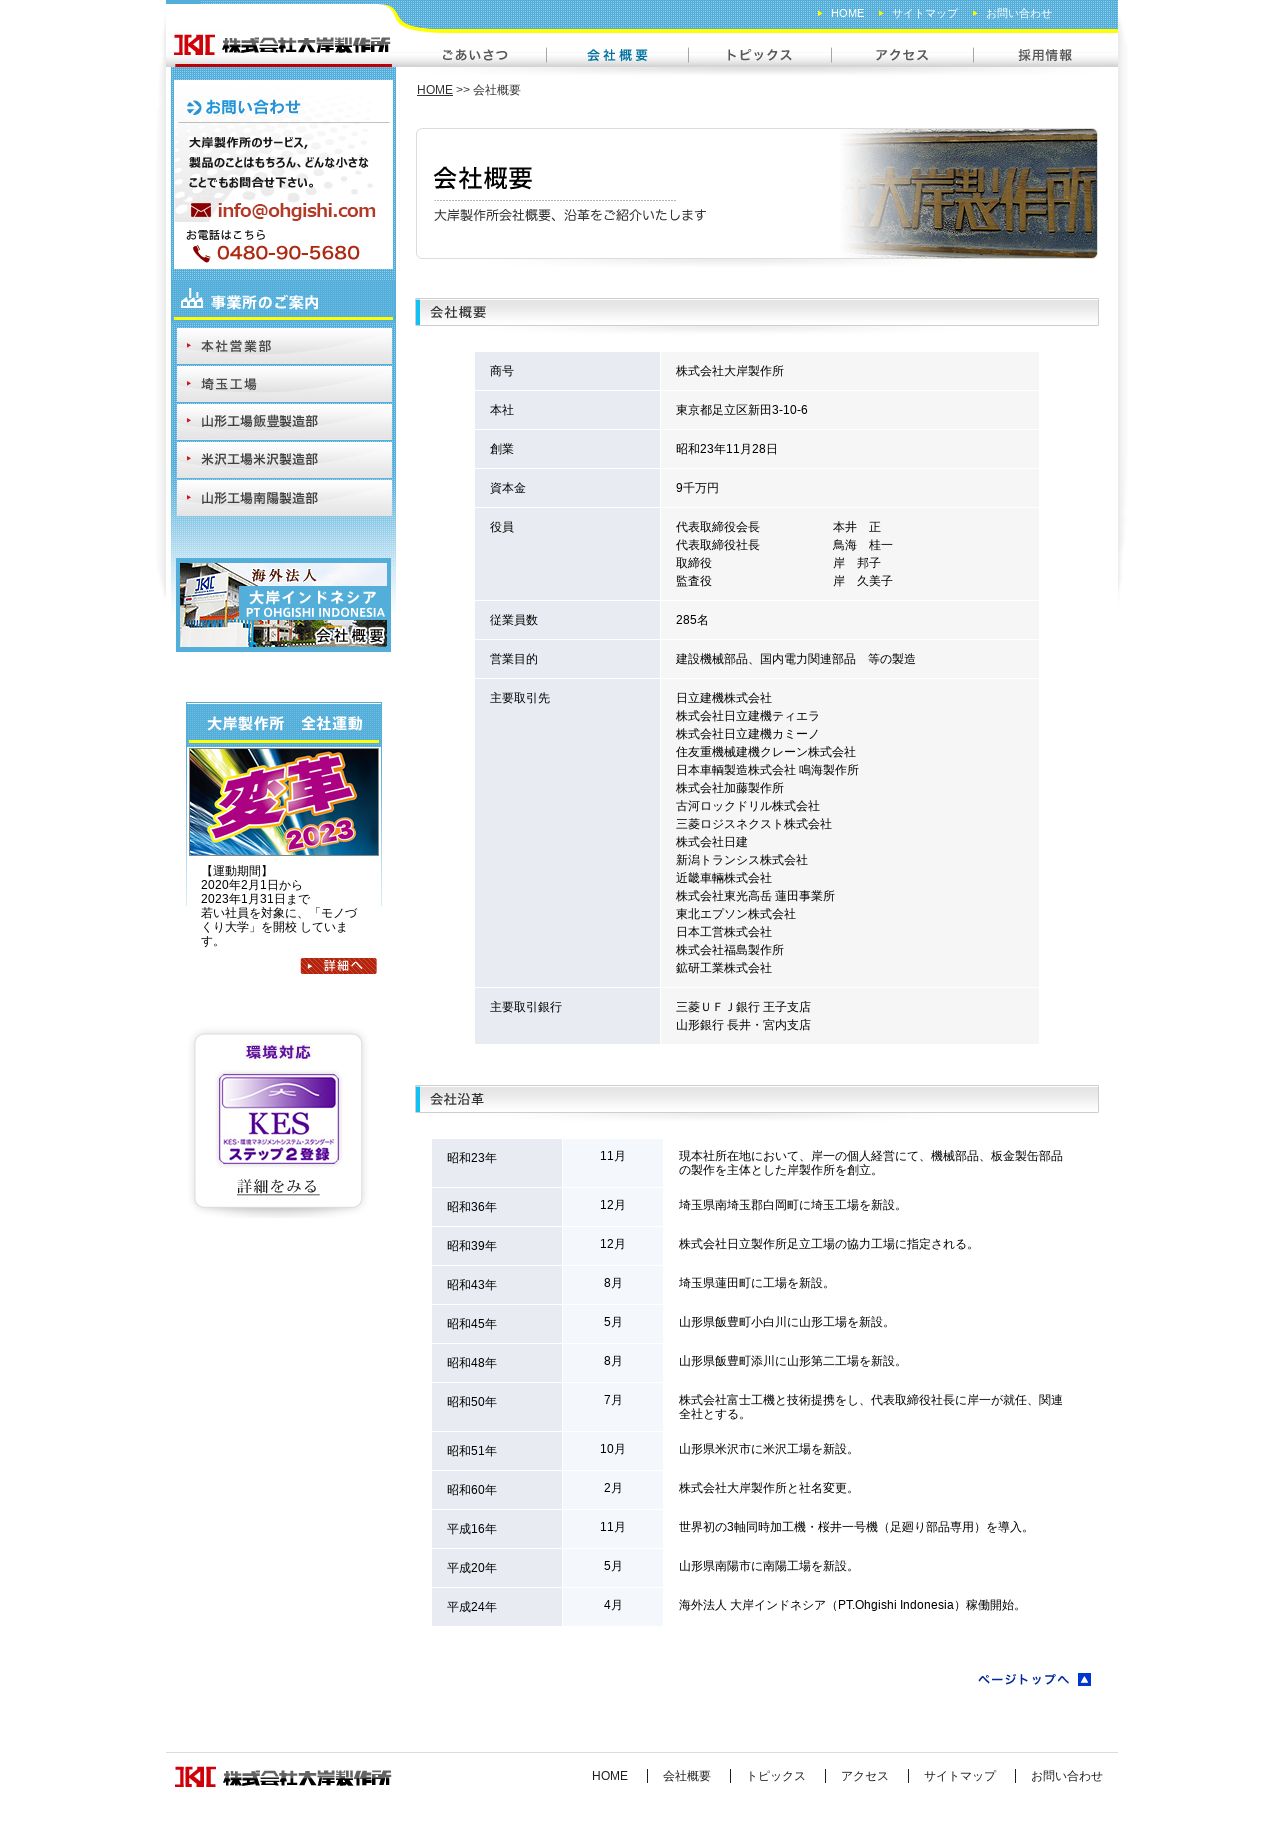Click the 平成24年 row in company history
Viewport: 1284px width, 1821px height.
click(x=757, y=1606)
